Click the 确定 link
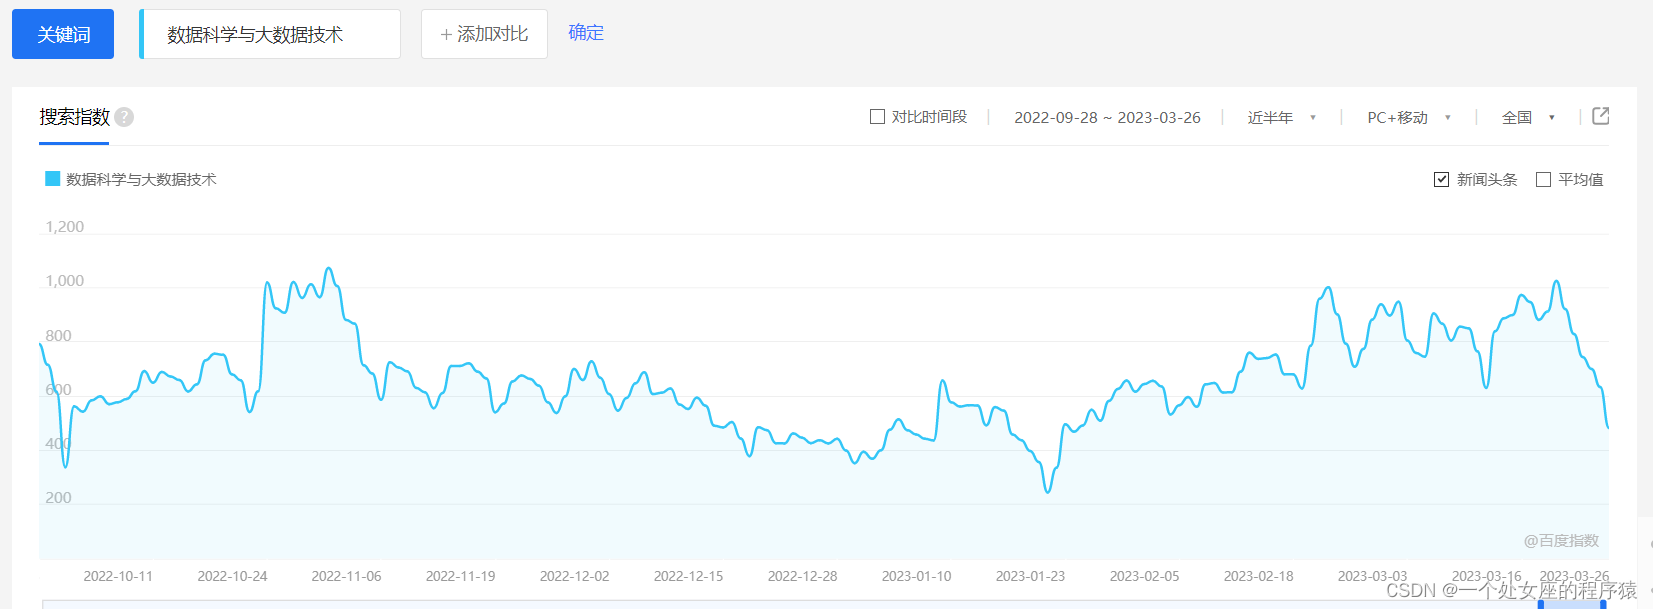The width and height of the screenshot is (1653, 609). coord(586,32)
